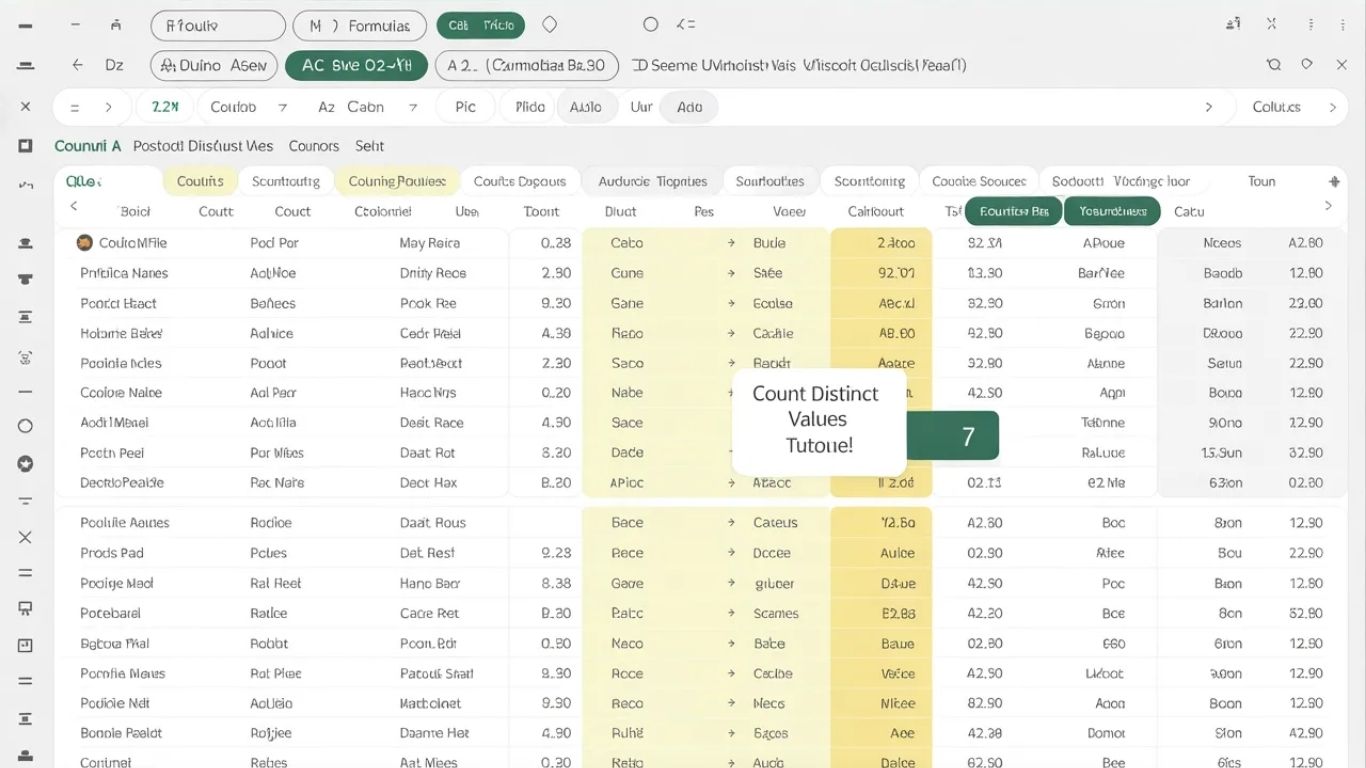Viewport: 1366px width, 768px height.
Task: Expand the Az Cabn font dropdown
Action: click(367, 106)
